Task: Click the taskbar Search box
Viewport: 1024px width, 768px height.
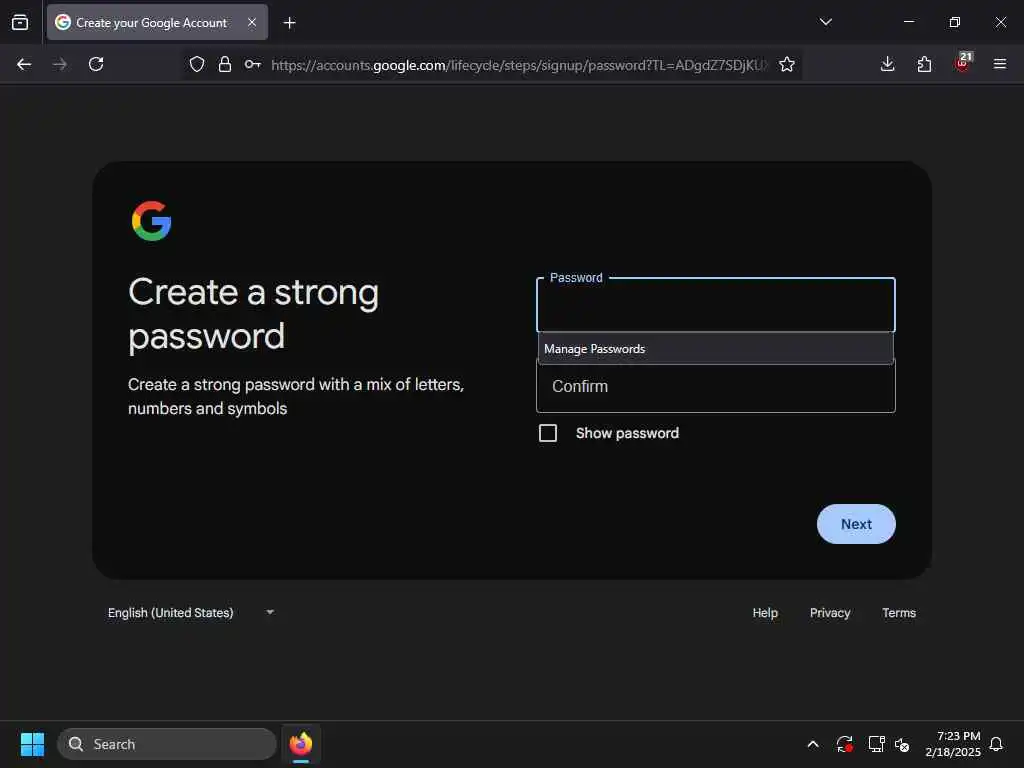Action: click(167, 744)
